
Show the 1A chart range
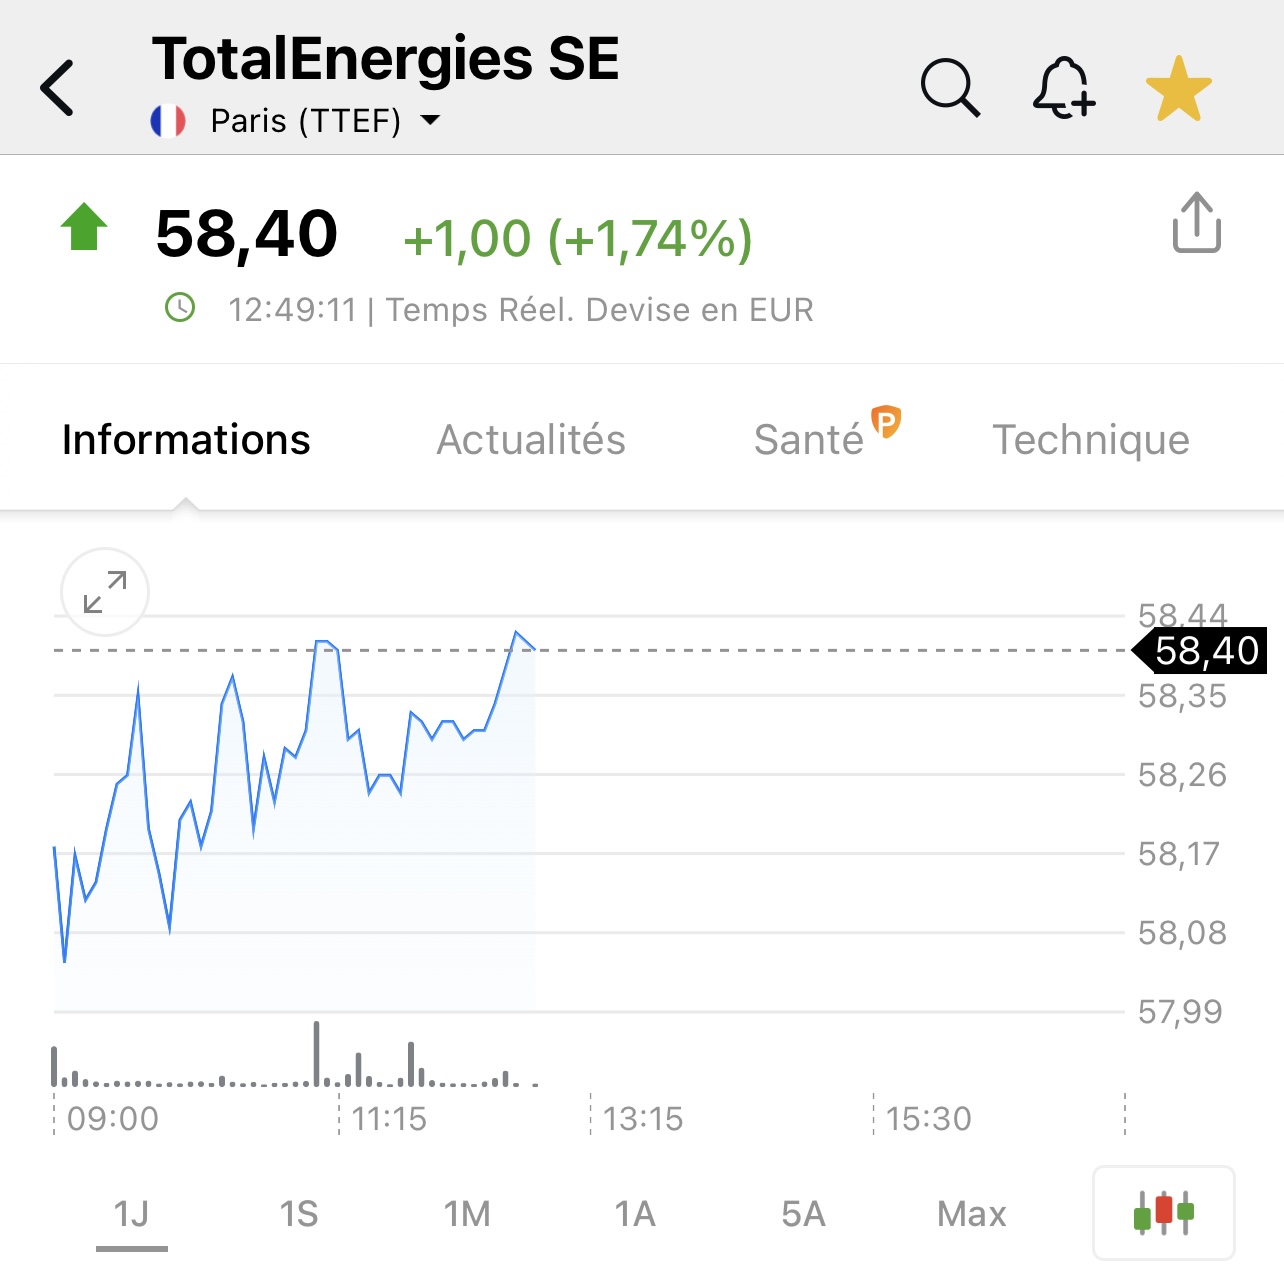[x=635, y=1214]
